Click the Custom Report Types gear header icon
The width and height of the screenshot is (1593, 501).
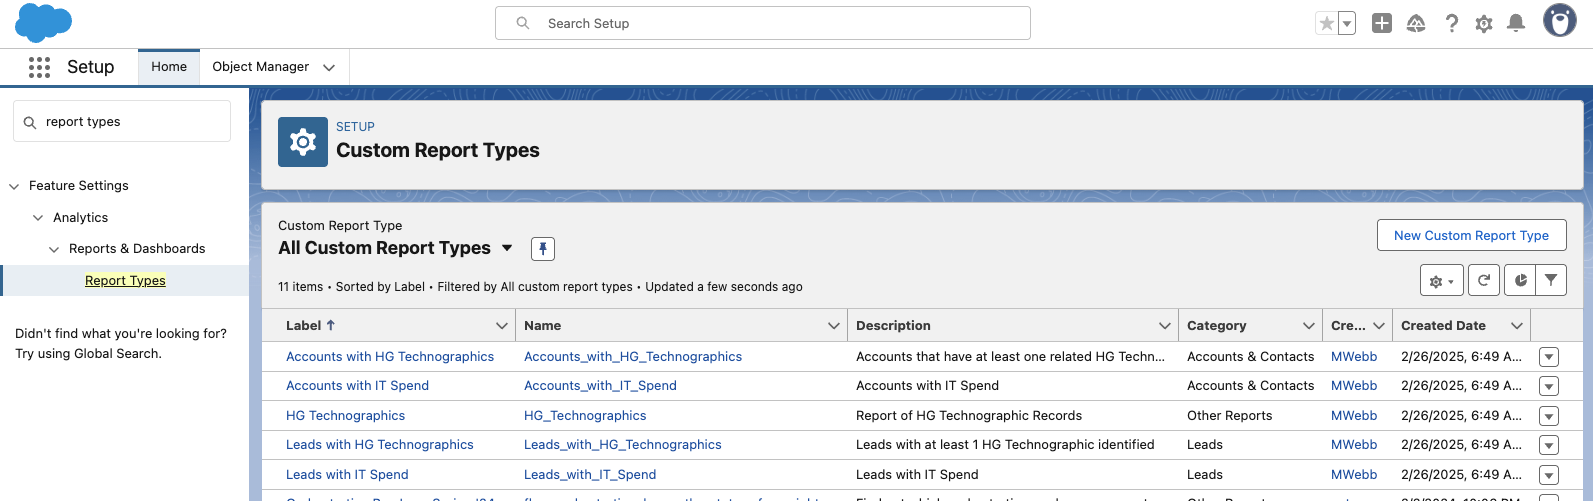pyautogui.click(x=303, y=142)
